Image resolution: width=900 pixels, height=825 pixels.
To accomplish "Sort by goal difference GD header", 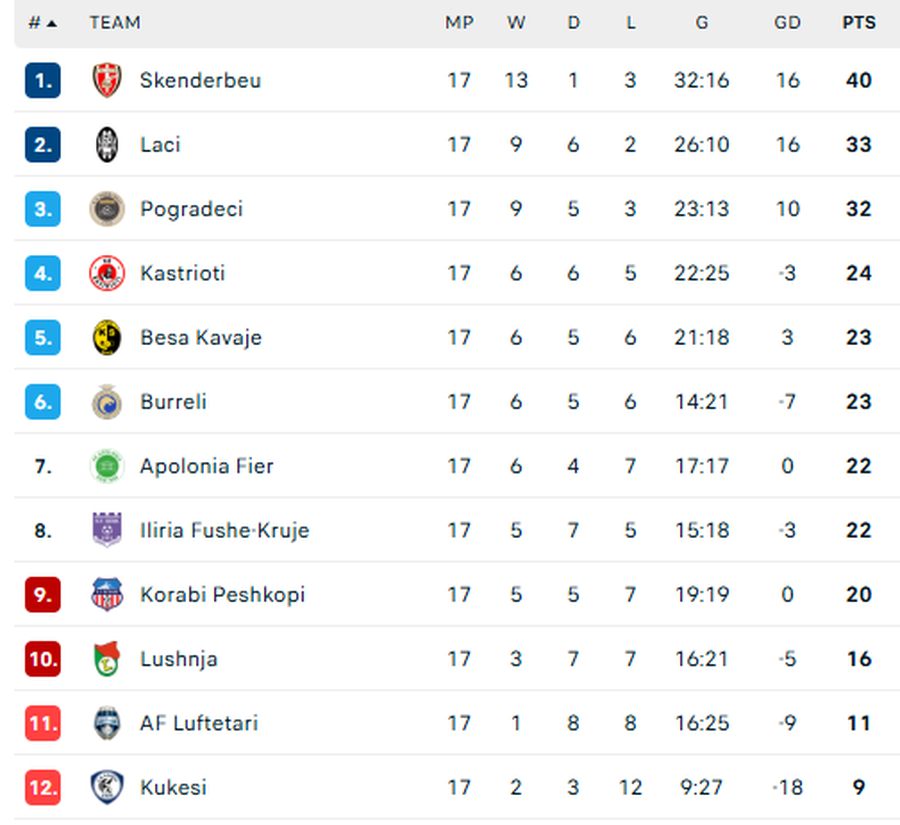I will [x=787, y=22].
